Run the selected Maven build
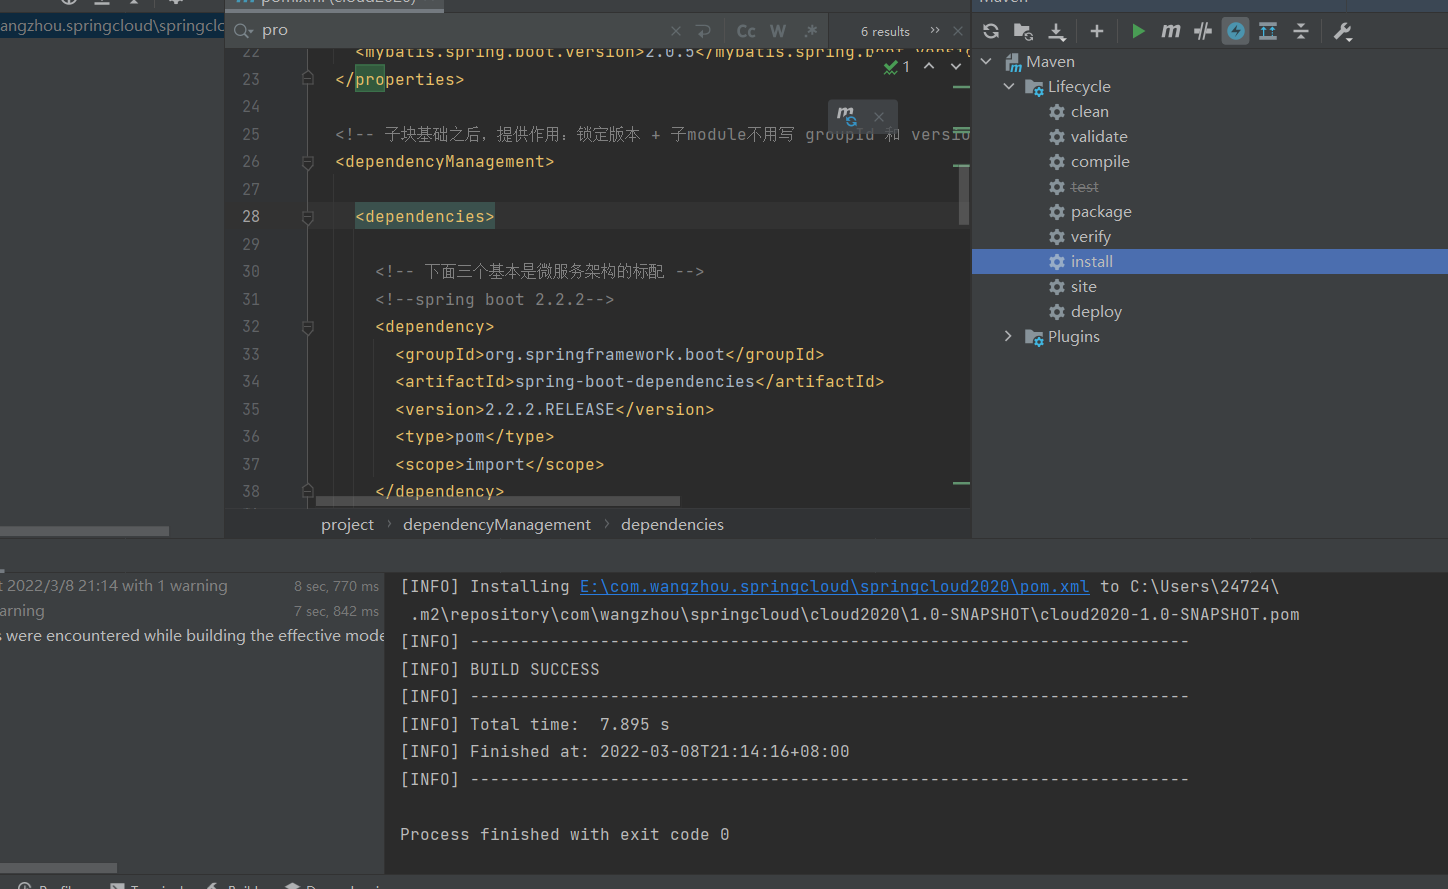This screenshot has height=889, width=1448. pos(1138,31)
